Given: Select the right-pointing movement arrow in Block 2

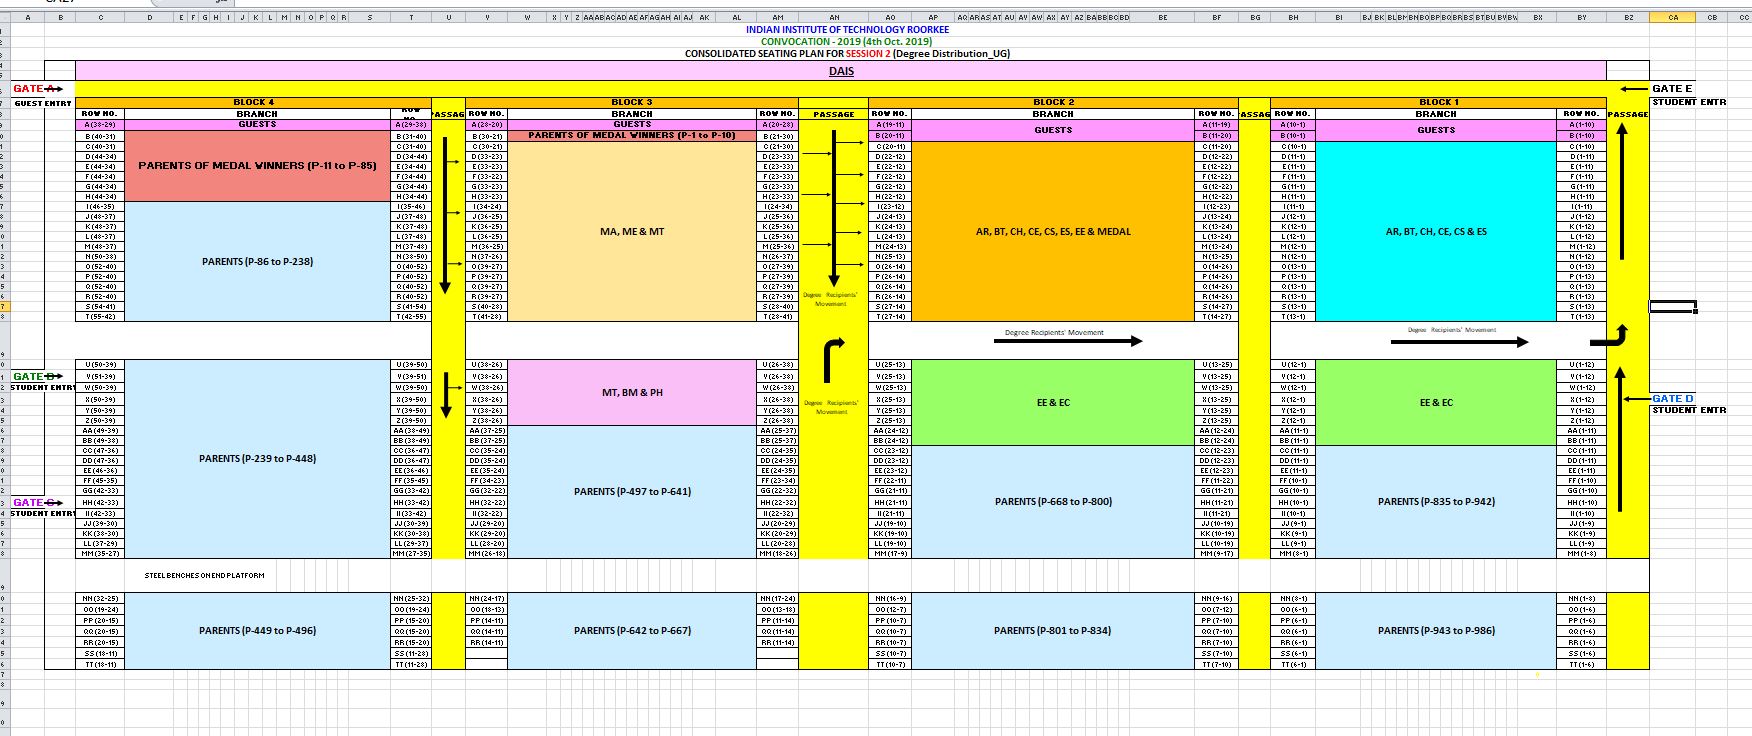Looking at the screenshot, I should pos(1067,341).
